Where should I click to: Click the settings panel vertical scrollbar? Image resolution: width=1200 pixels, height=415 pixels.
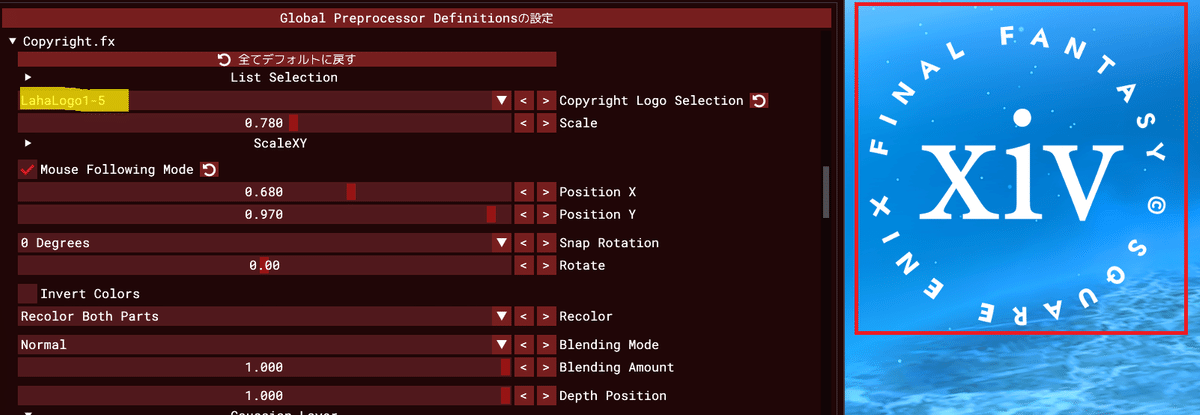tap(826, 192)
